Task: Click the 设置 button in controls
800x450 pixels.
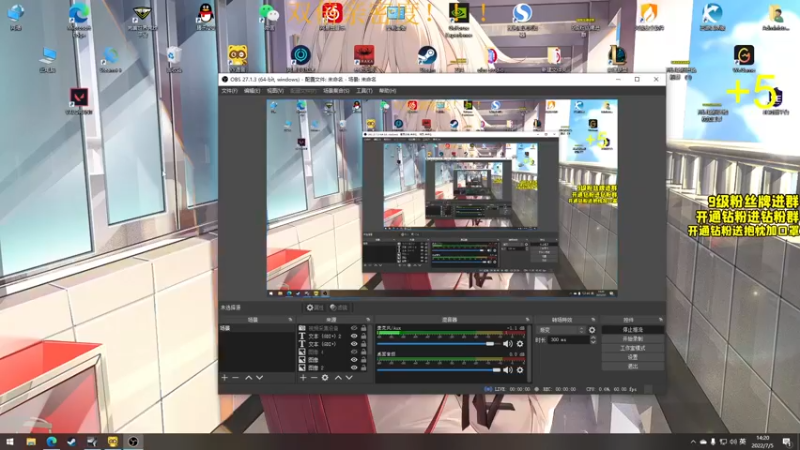Action: click(x=633, y=357)
